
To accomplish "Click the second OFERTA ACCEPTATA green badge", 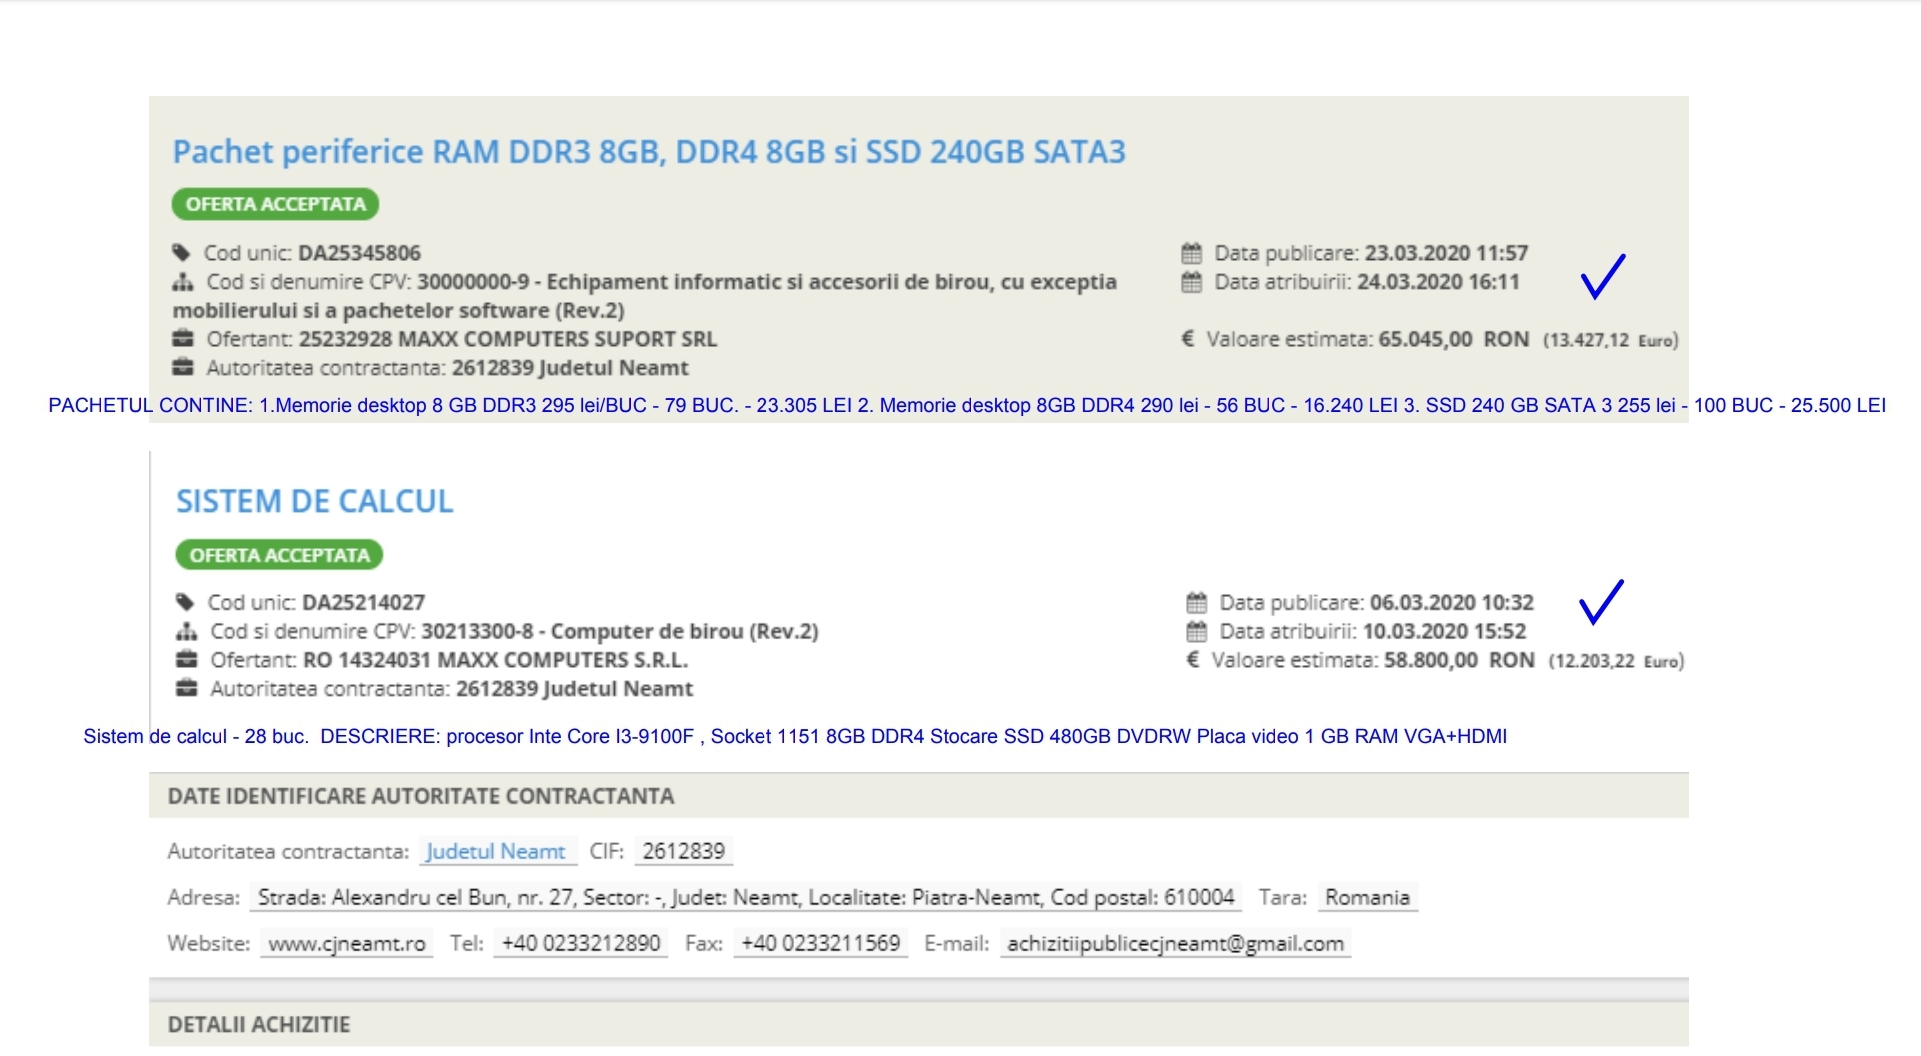I will [x=279, y=555].
